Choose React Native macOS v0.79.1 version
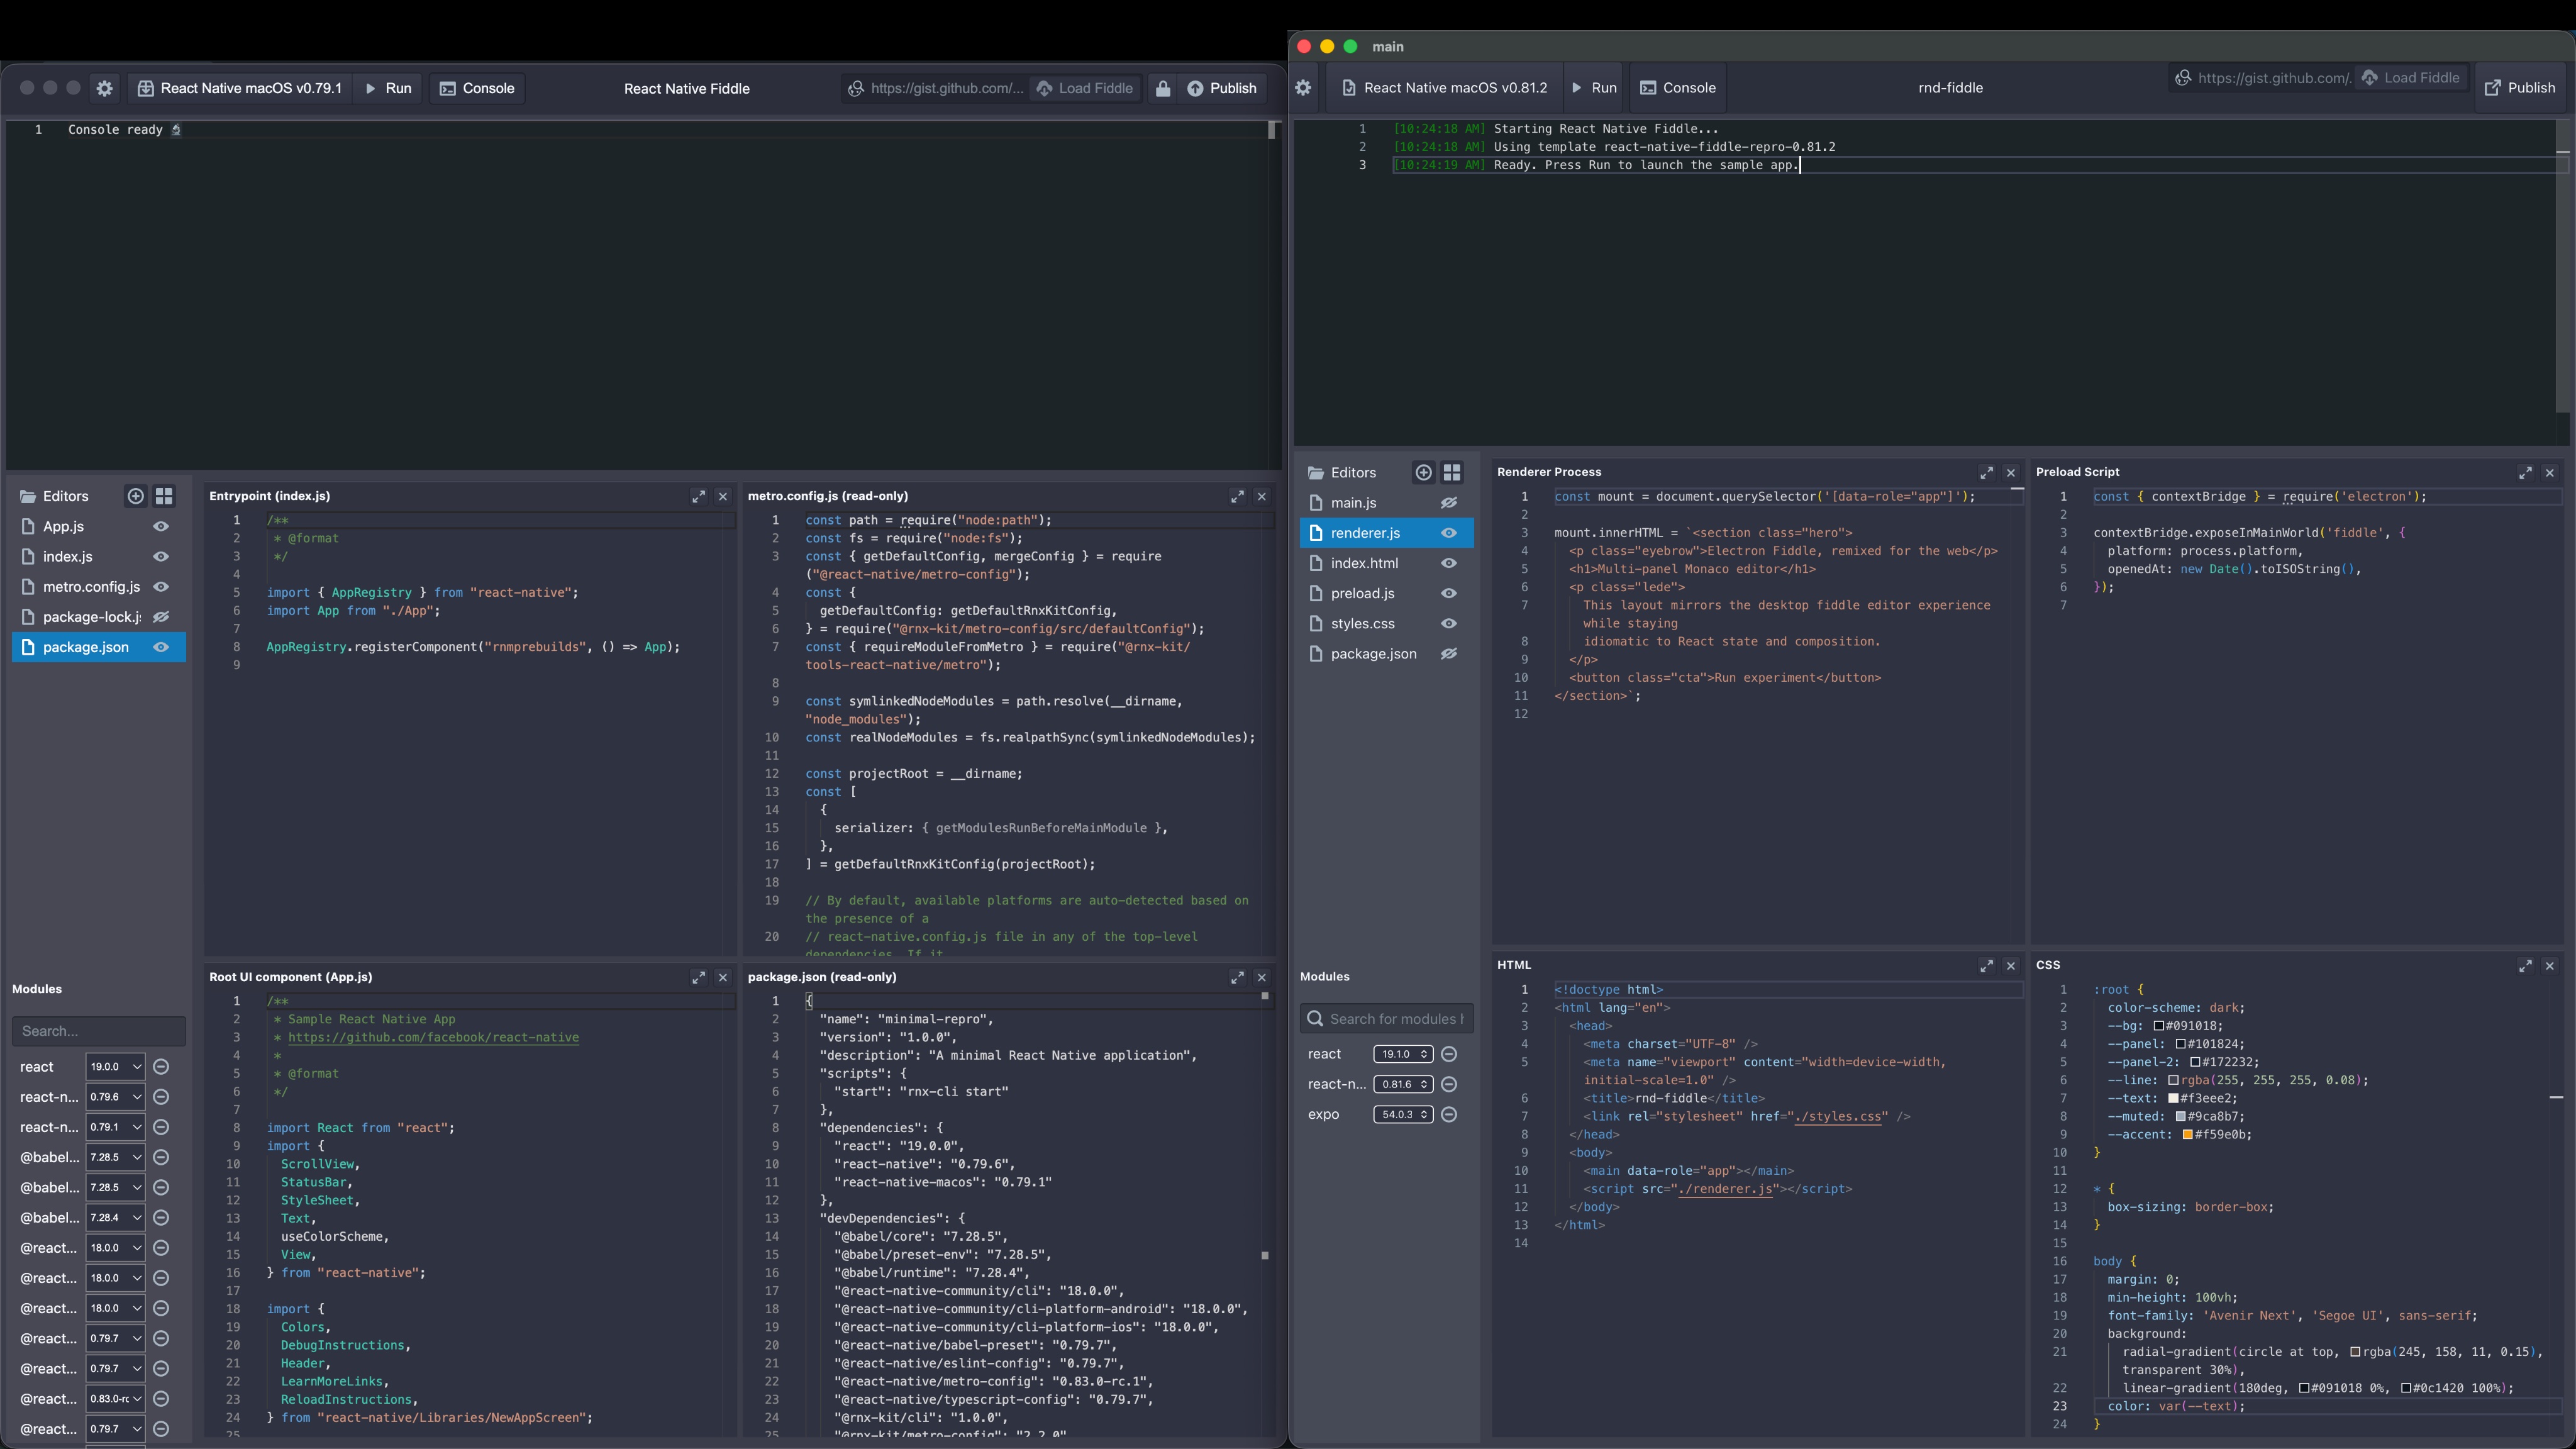This screenshot has height=1449, width=2576. [x=240, y=88]
